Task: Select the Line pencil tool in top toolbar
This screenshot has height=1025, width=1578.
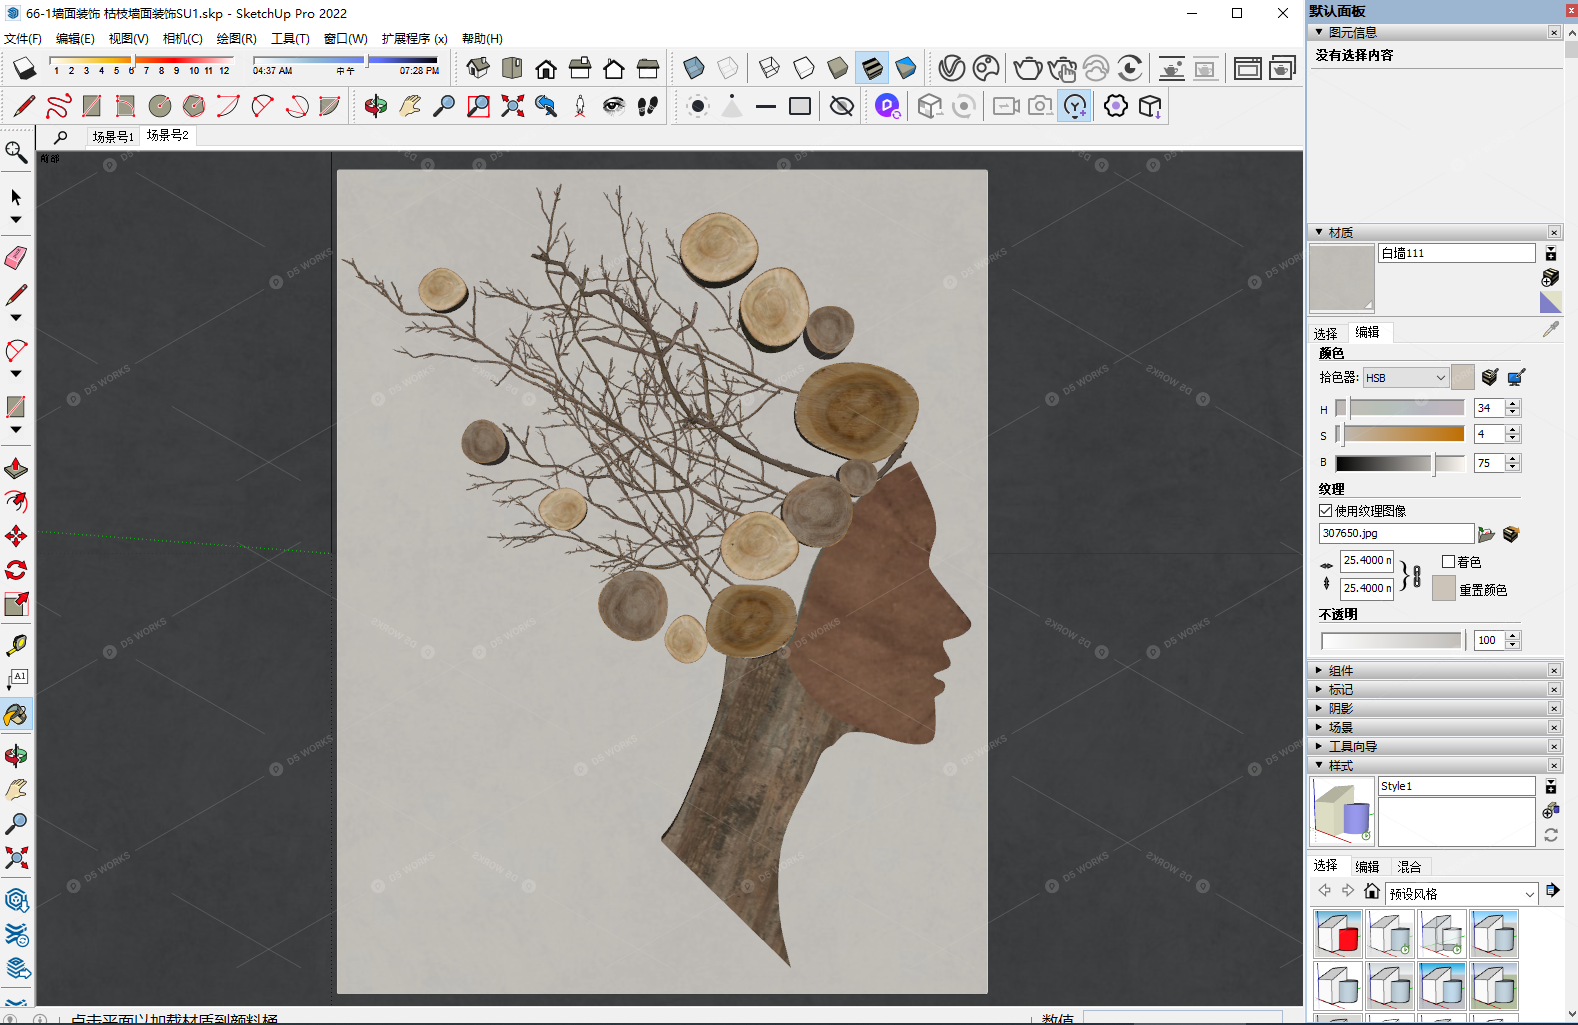Action: pyautogui.click(x=24, y=106)
